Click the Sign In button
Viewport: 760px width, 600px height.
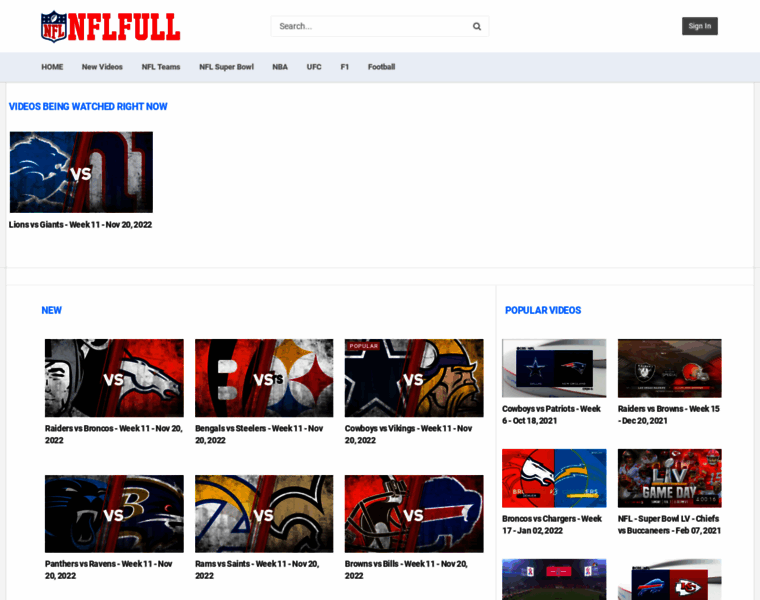(x=699, y=26)
